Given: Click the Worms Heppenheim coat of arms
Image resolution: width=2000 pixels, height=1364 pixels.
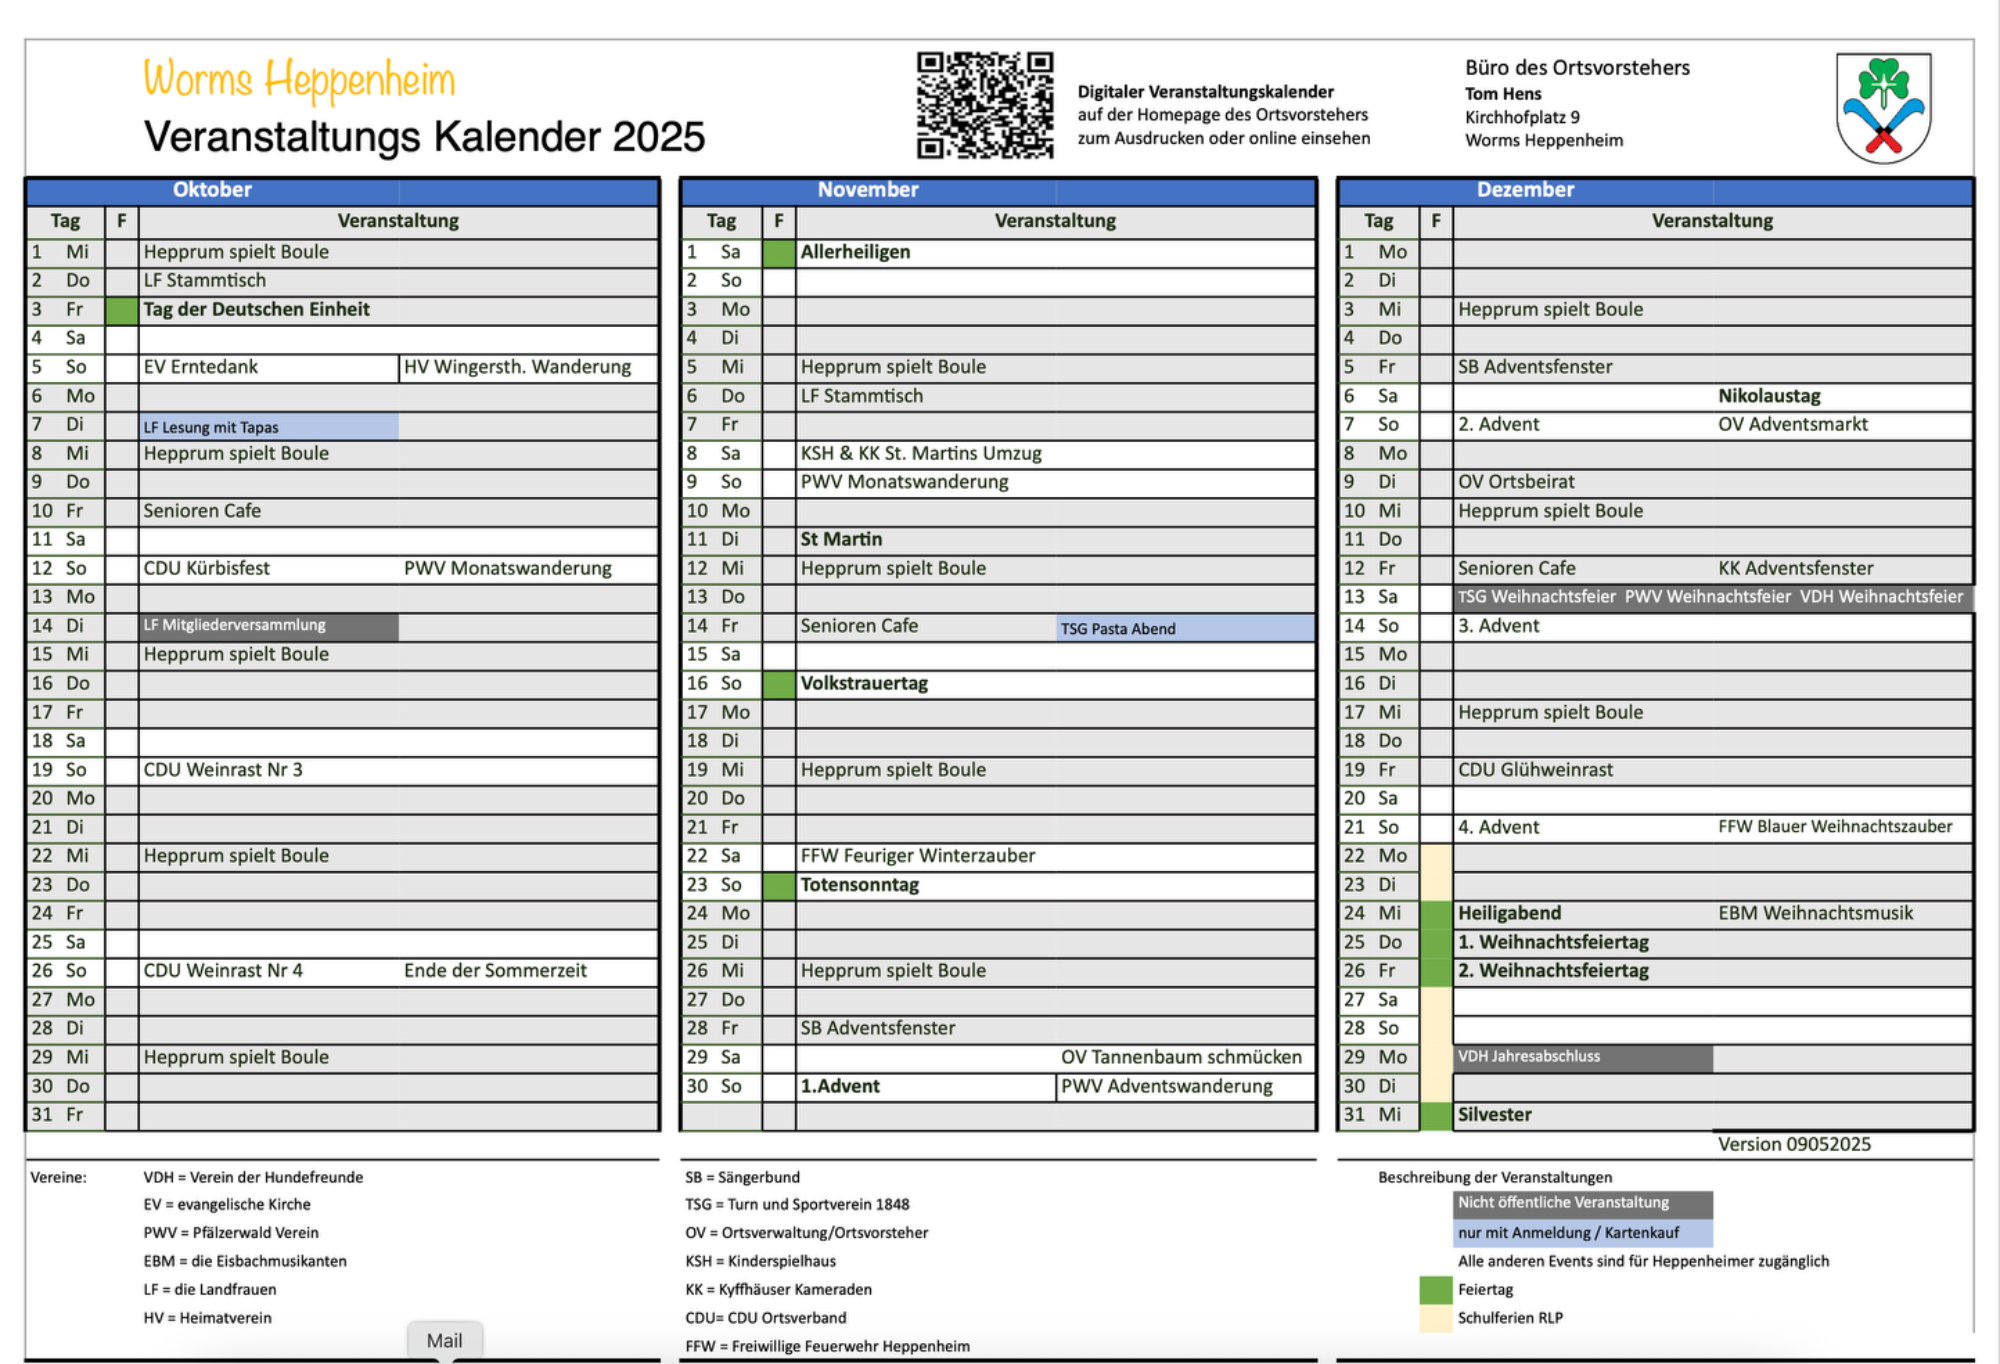Looking at the screenshot, I should pyautogui.click(x=1883, y=108).
